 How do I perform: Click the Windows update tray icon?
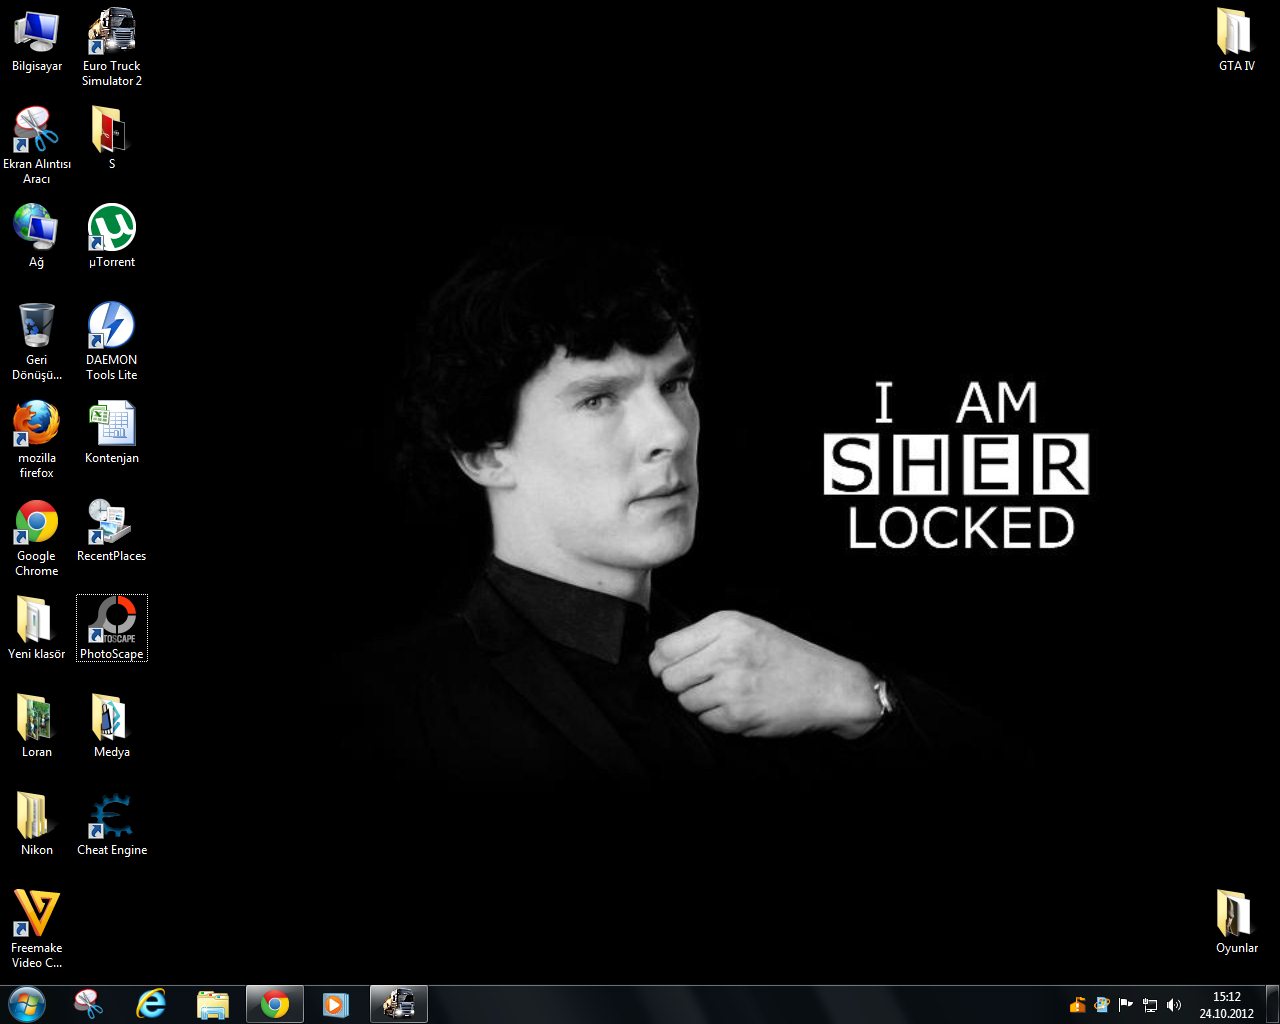point(1102,1005)
